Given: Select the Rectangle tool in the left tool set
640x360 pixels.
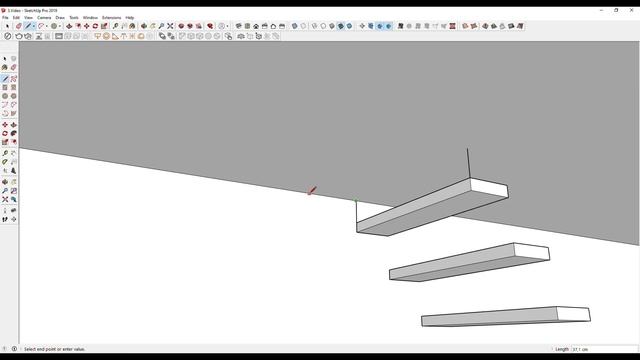Looking at the screenshot, I should click(5, 87).
